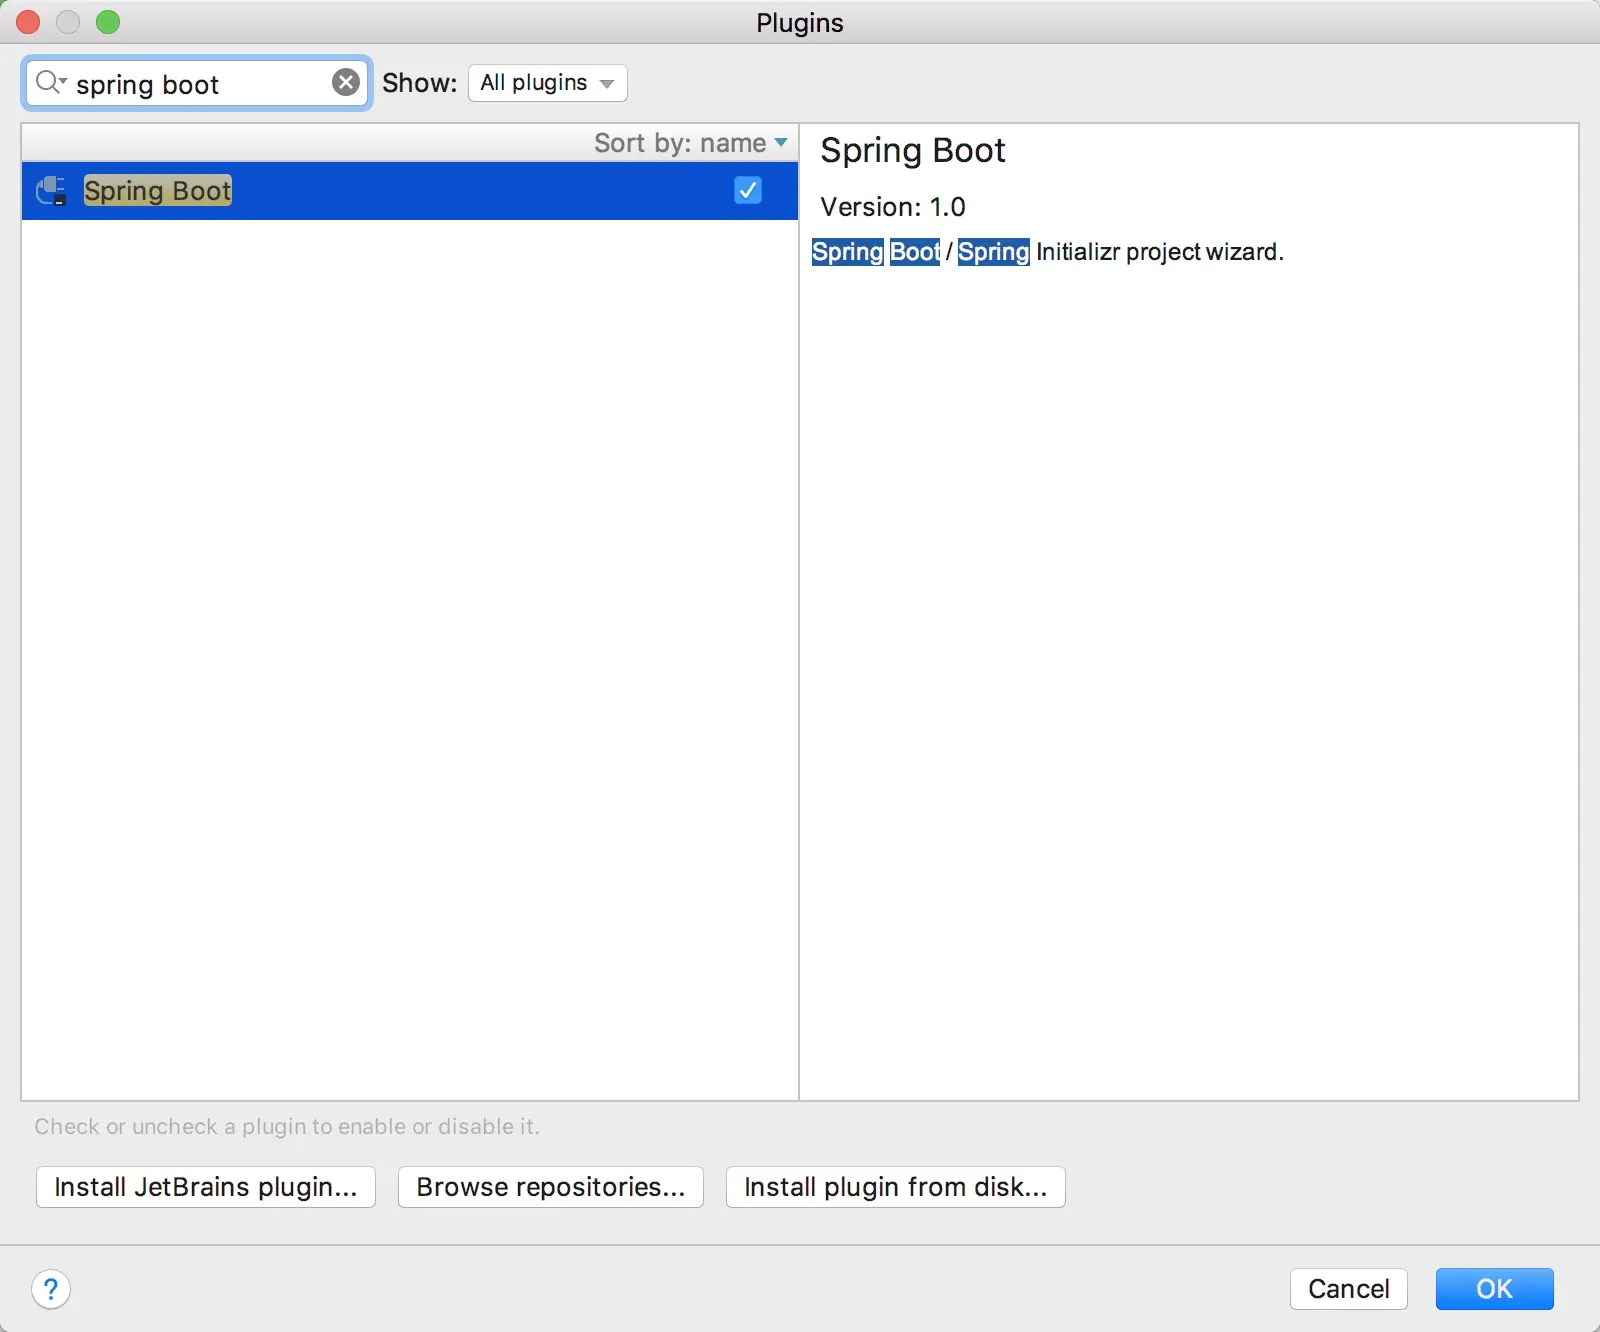Select the Spring Boot plugin row
The height and width of the screenshot is (1332, 1600).
point(410,191)
